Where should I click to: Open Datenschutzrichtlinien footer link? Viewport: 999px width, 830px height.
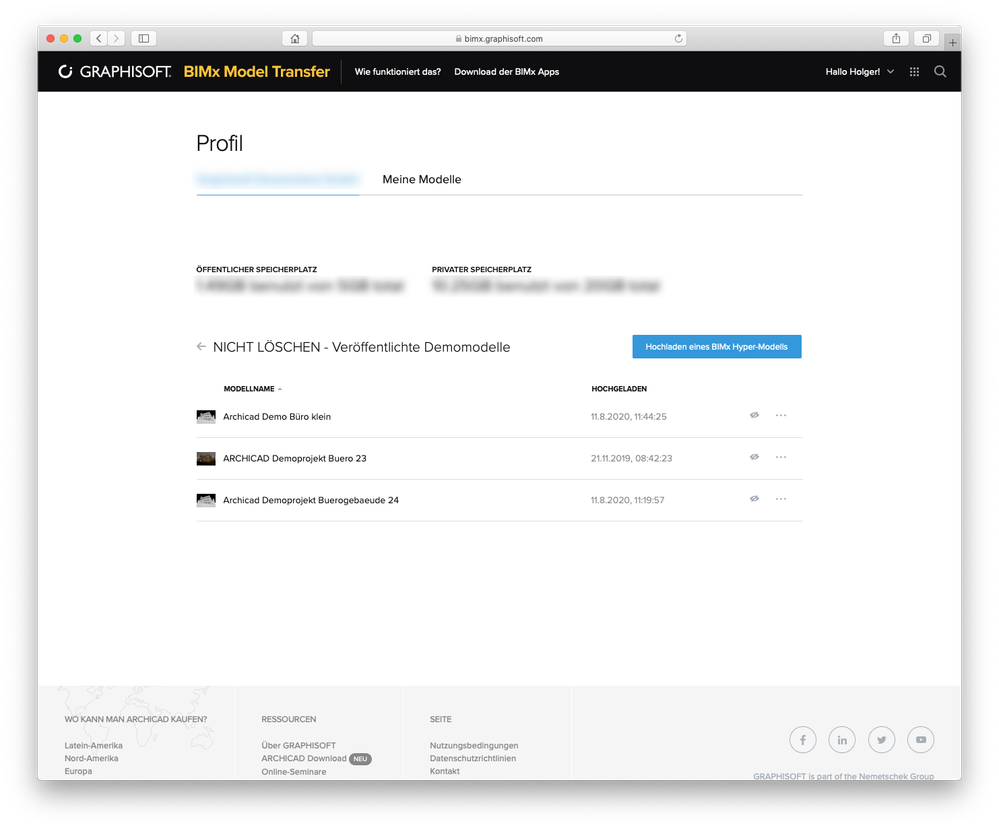[473, 758]
